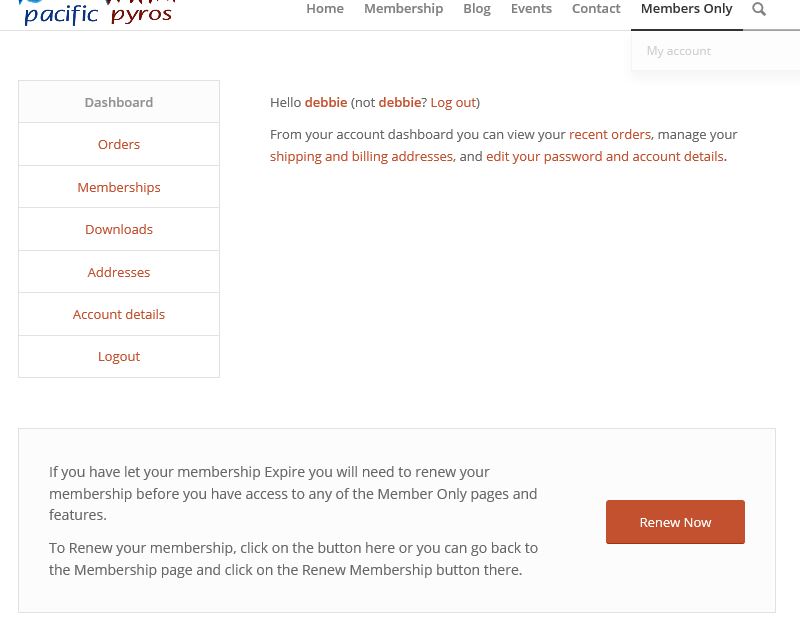Choose My account from the submenu

pos(679,51)
